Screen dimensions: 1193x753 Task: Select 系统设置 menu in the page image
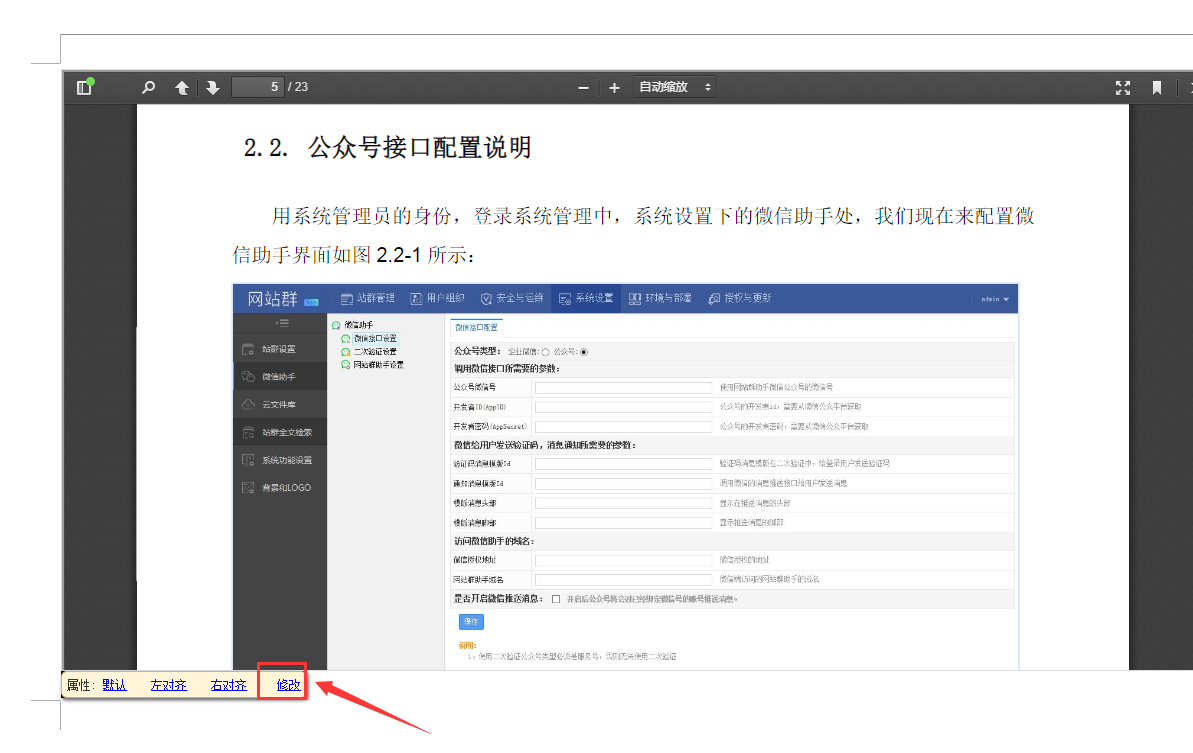click(586, 298)
